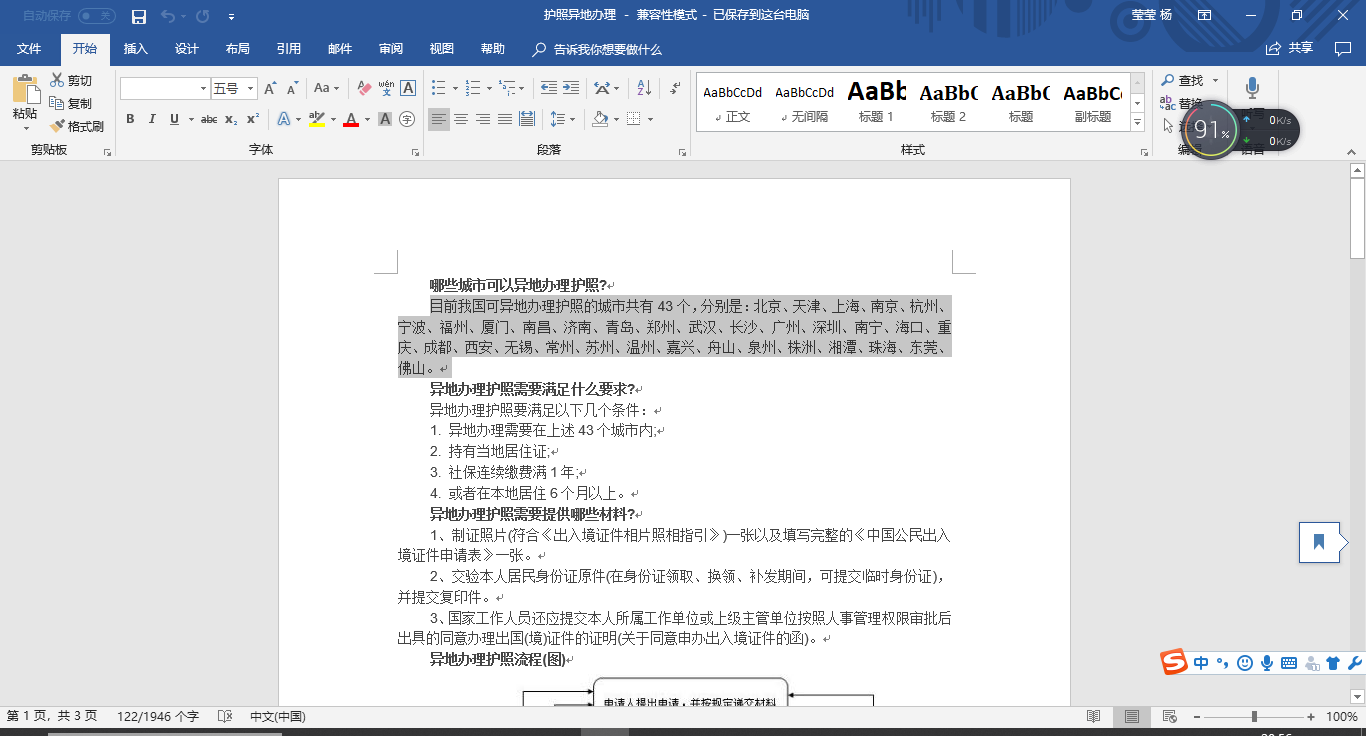Switch to the 设计 (Design) tab

coord(186,49)
